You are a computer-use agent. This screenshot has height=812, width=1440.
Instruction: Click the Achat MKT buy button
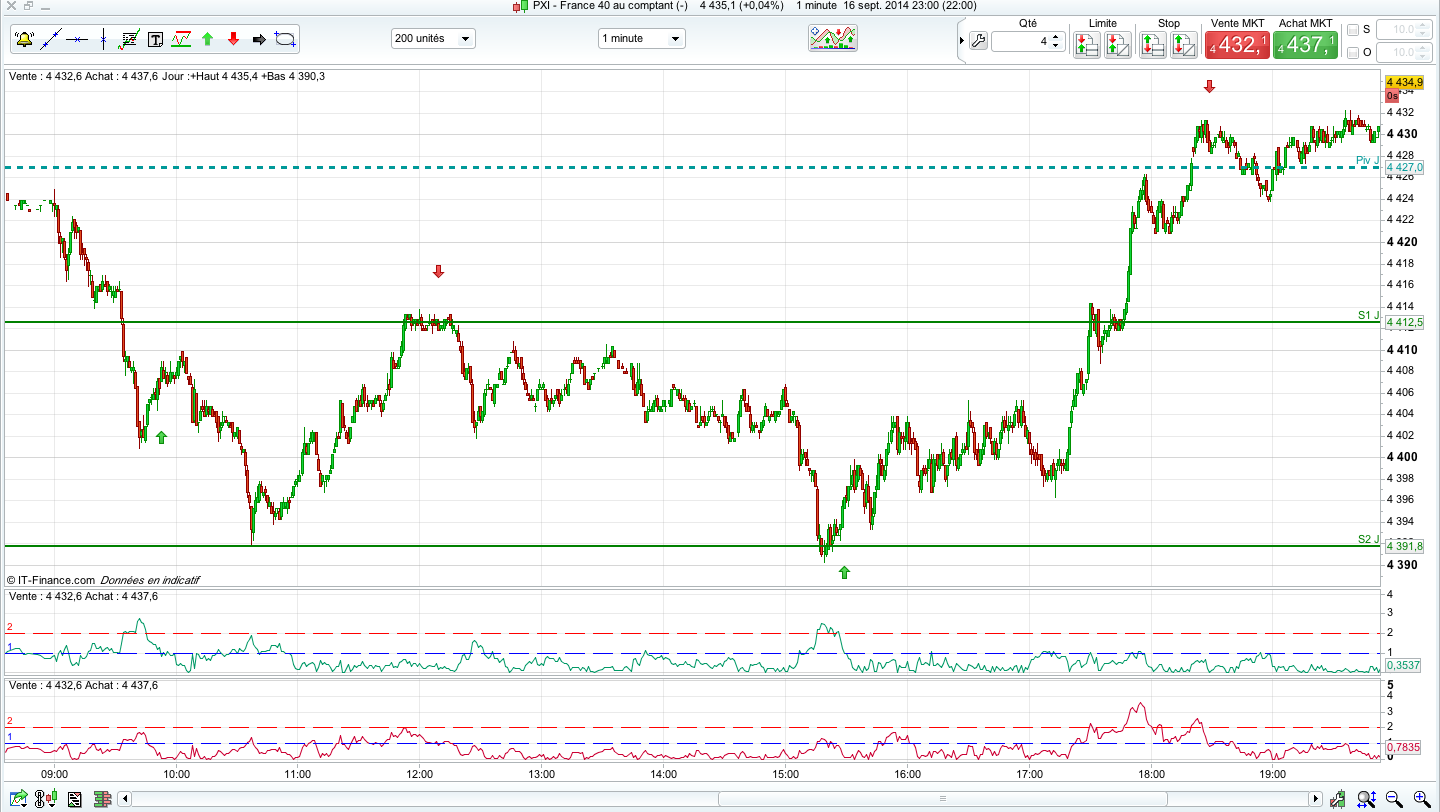point(1305,45)
